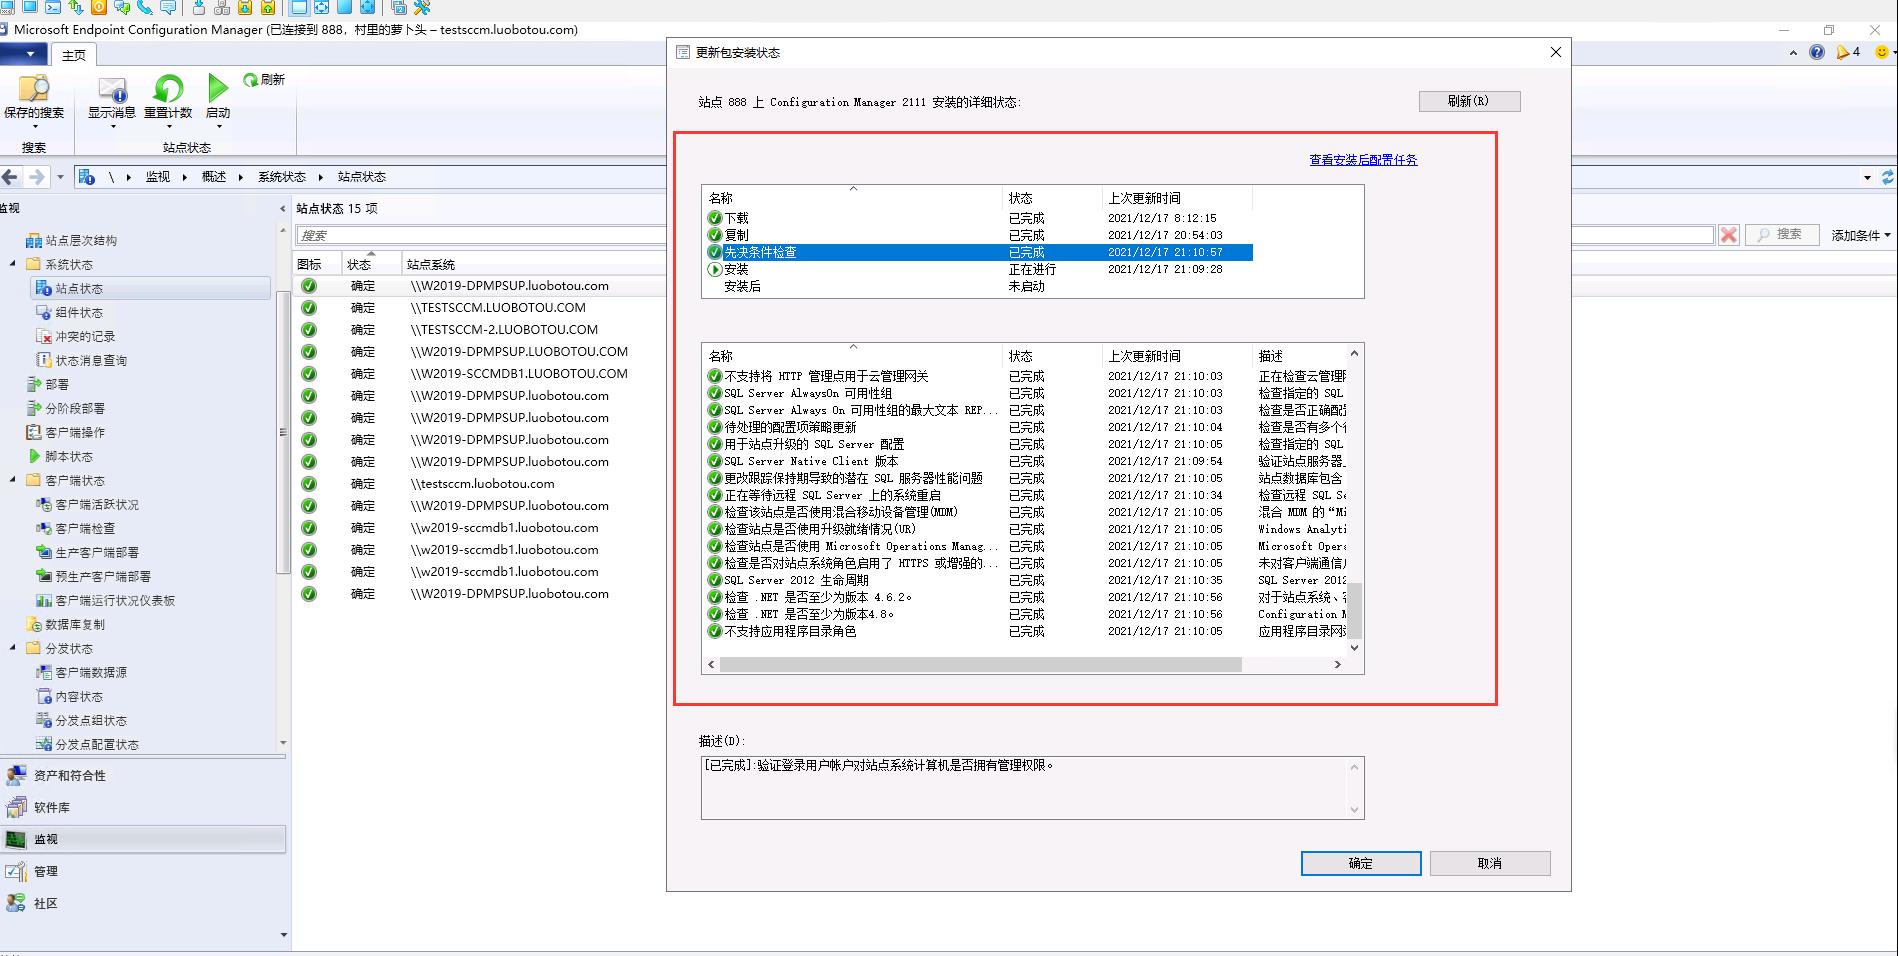Open the address bar history dropdown

(x=1867, y=178)
